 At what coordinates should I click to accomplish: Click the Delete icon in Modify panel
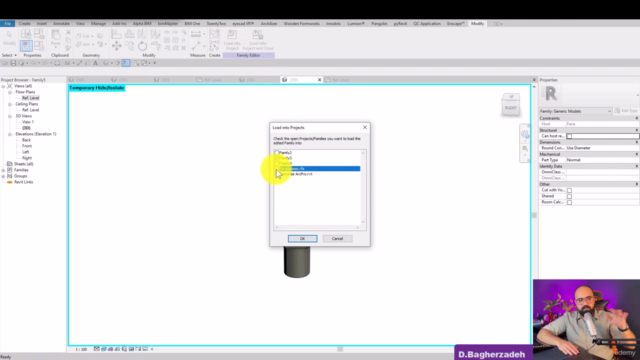click(183, 48)
